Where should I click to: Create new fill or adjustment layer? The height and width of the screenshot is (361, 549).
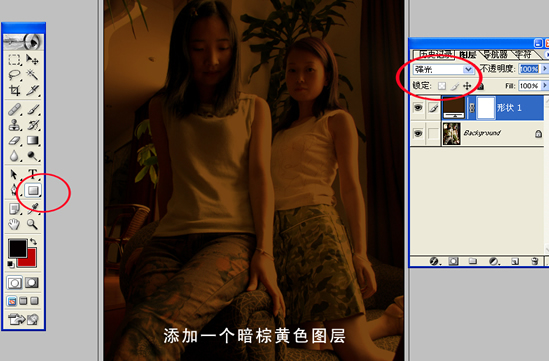coord(494,261)
